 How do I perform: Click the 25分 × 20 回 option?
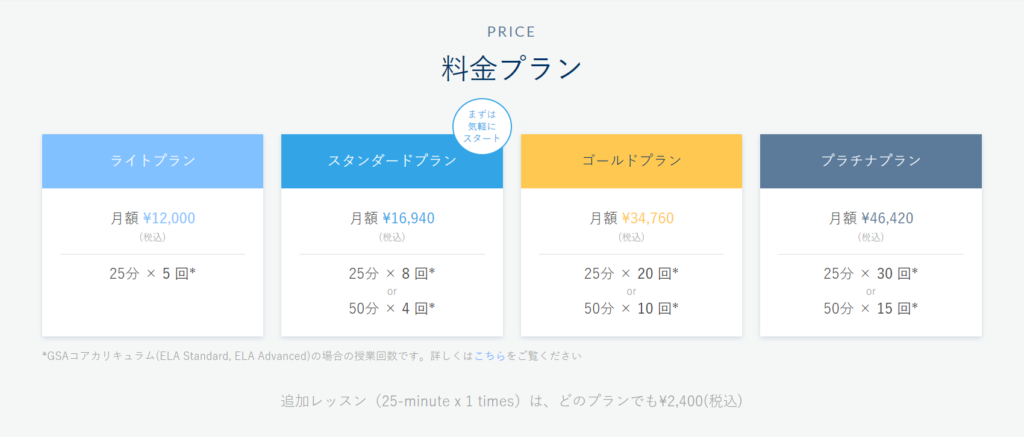[632, 274]
